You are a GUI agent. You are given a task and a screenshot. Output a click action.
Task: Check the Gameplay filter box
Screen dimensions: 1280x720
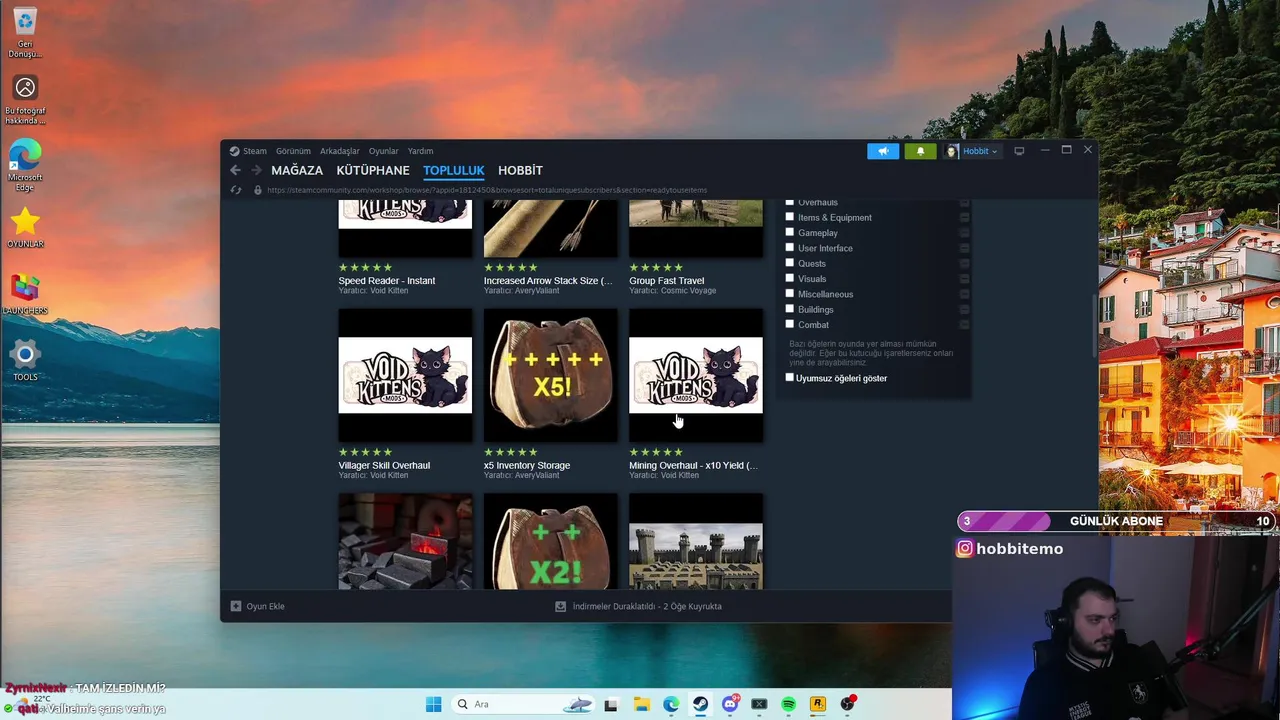pos(790,232)
